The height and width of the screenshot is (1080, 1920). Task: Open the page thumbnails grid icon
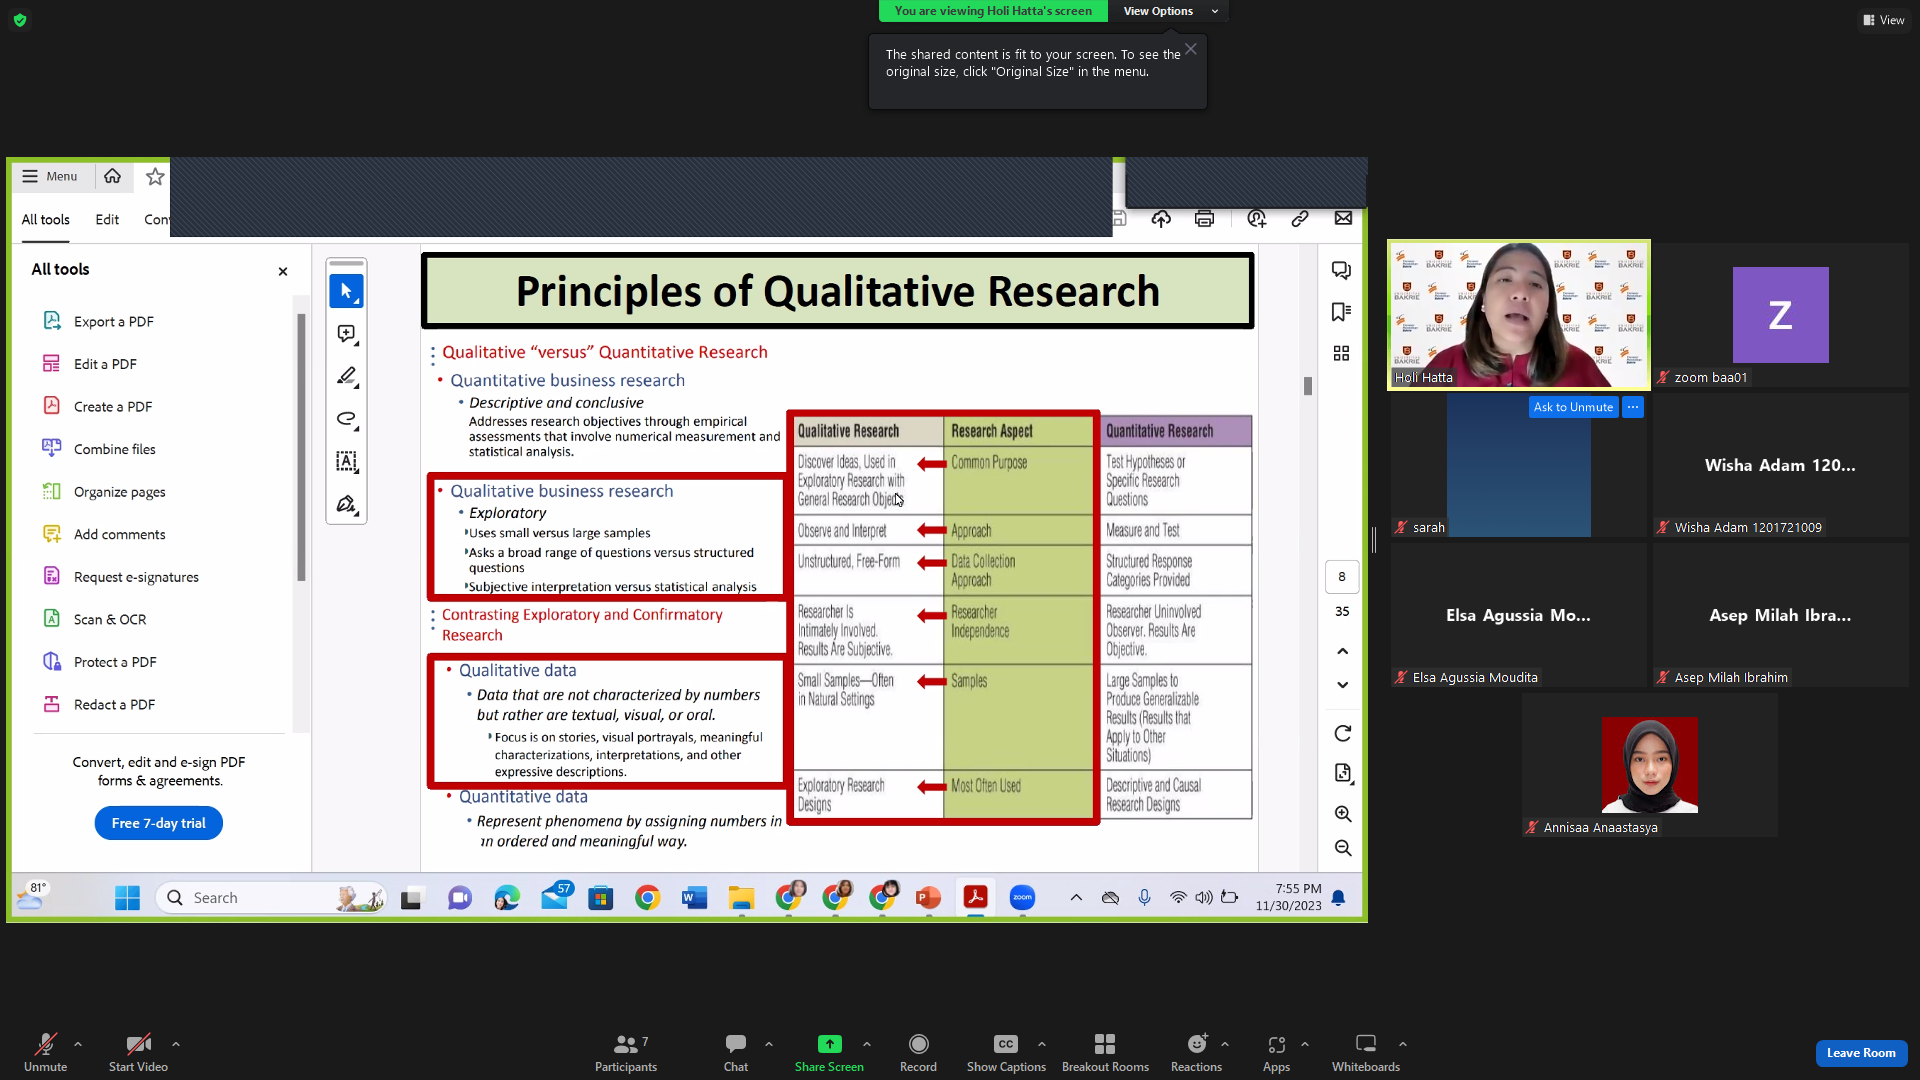click(x=1341, y=353)
